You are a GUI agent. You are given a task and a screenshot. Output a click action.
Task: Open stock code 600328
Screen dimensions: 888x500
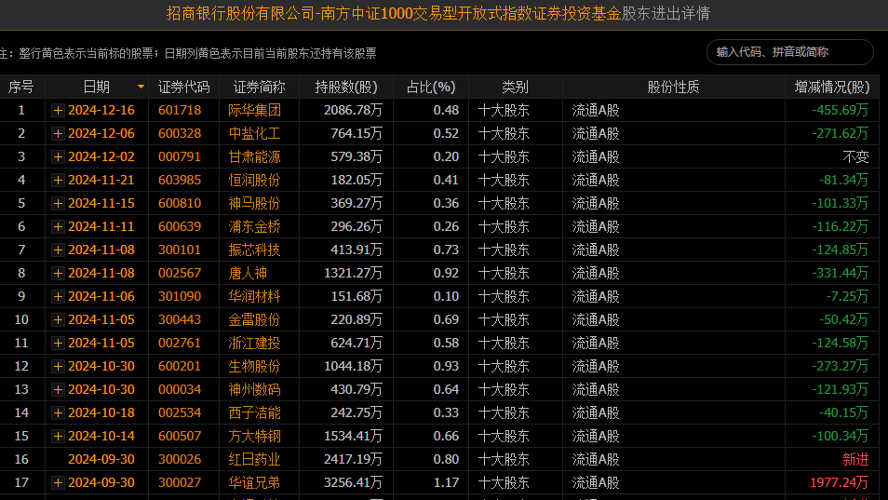(180, 134)
